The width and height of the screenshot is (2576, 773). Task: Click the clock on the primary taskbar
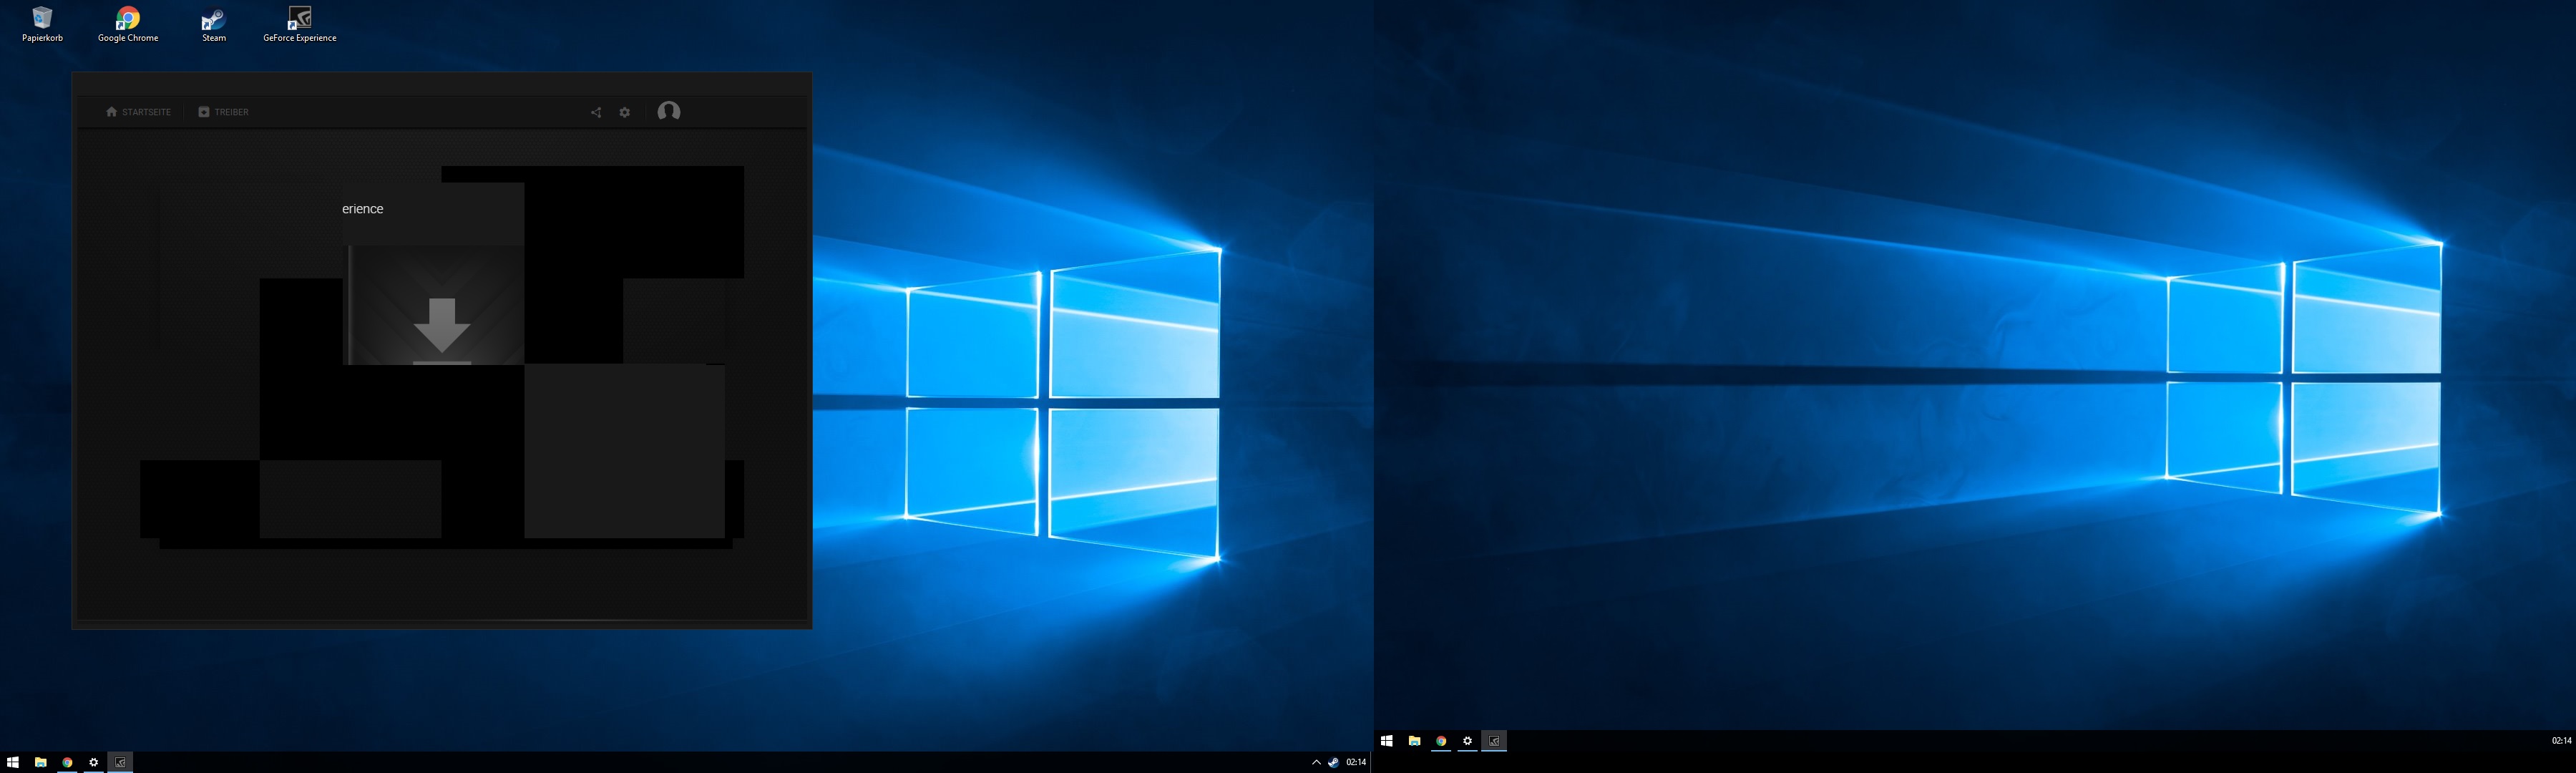pos(1356,762)
